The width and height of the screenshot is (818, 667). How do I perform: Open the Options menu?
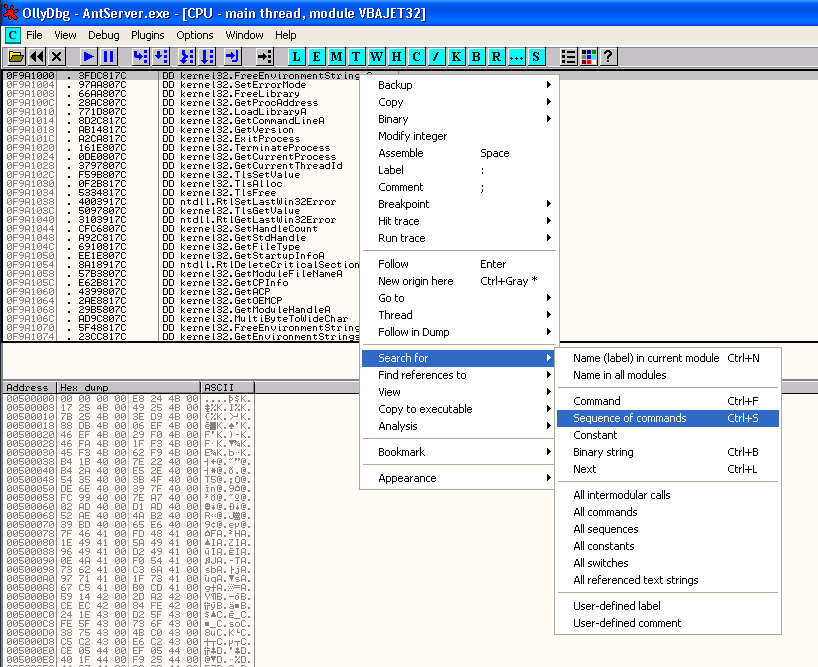195,35
